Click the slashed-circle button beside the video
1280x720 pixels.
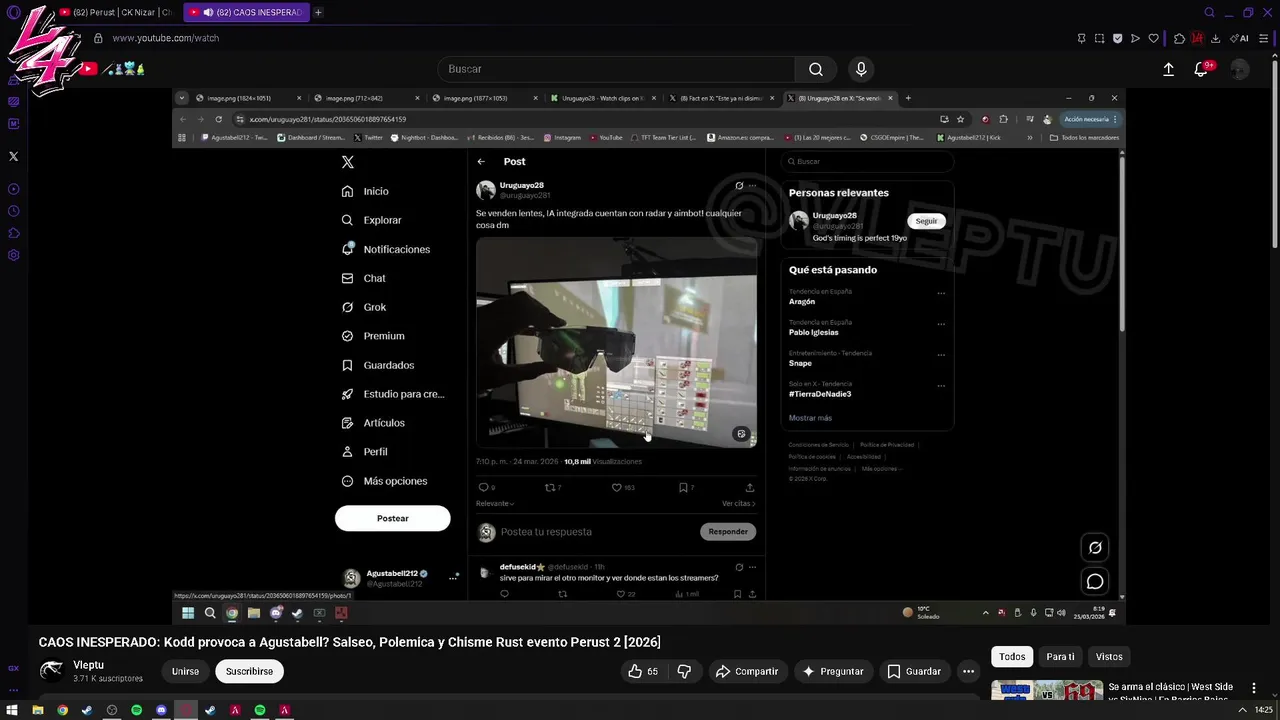coord(1095,547)
